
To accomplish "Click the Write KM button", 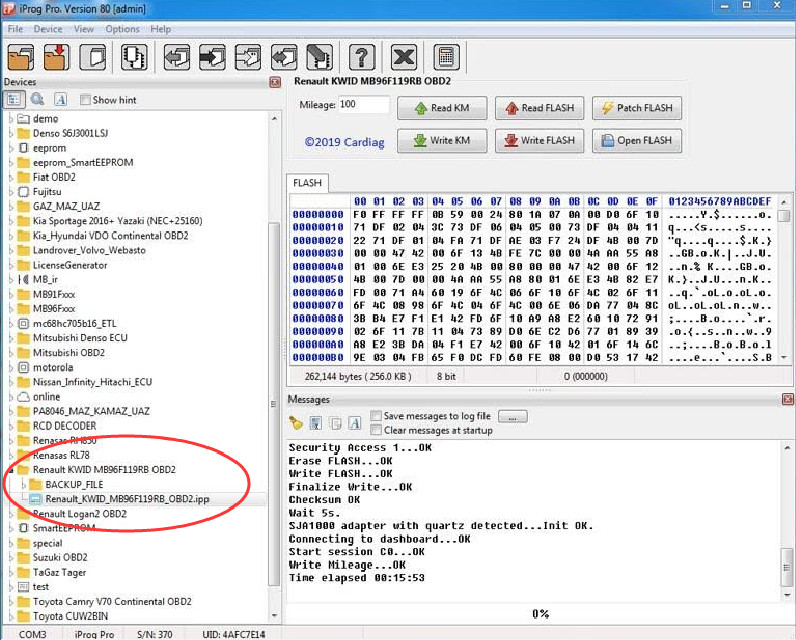I will 442,140.
